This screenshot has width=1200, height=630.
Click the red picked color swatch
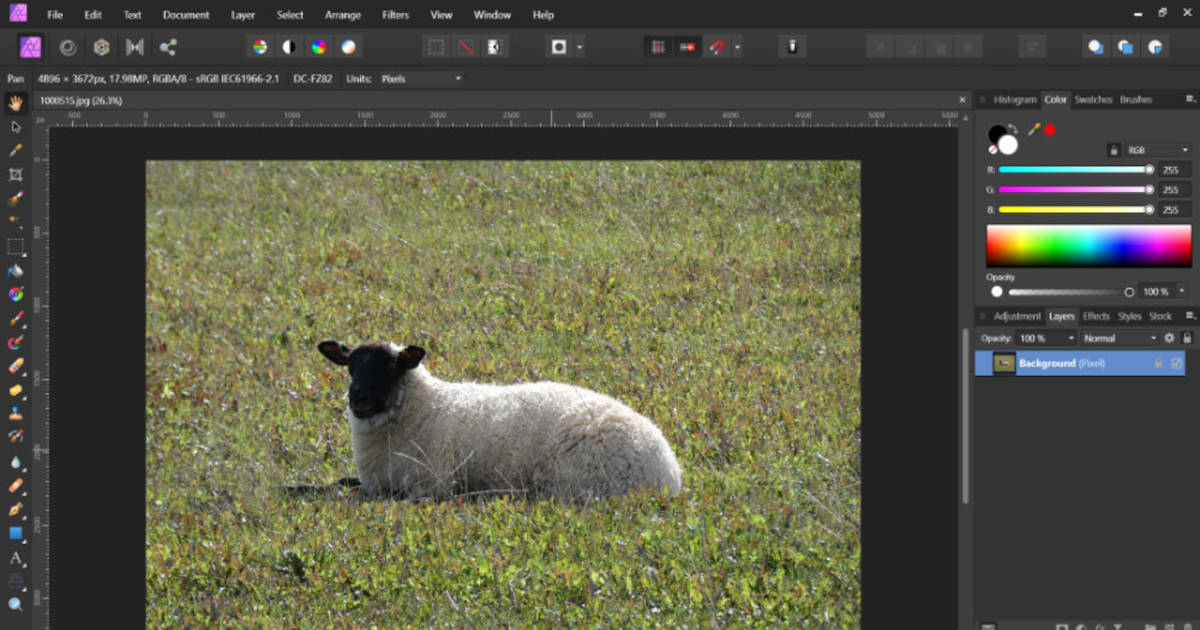pyautogui.click(x=1050, y=130)
